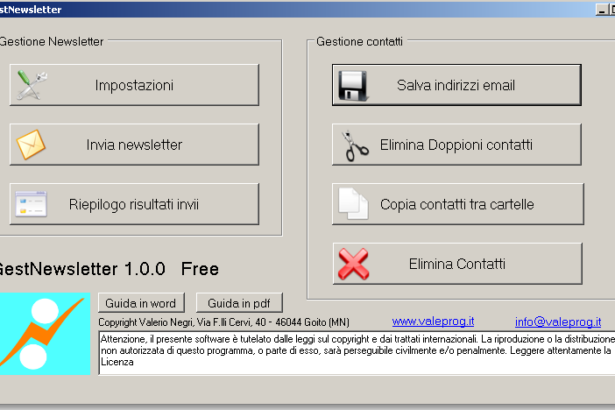This screenshot has height=410, width=615.
Task: Click the Riepilogo risultati window icon
Action: (x=31, y=204)
